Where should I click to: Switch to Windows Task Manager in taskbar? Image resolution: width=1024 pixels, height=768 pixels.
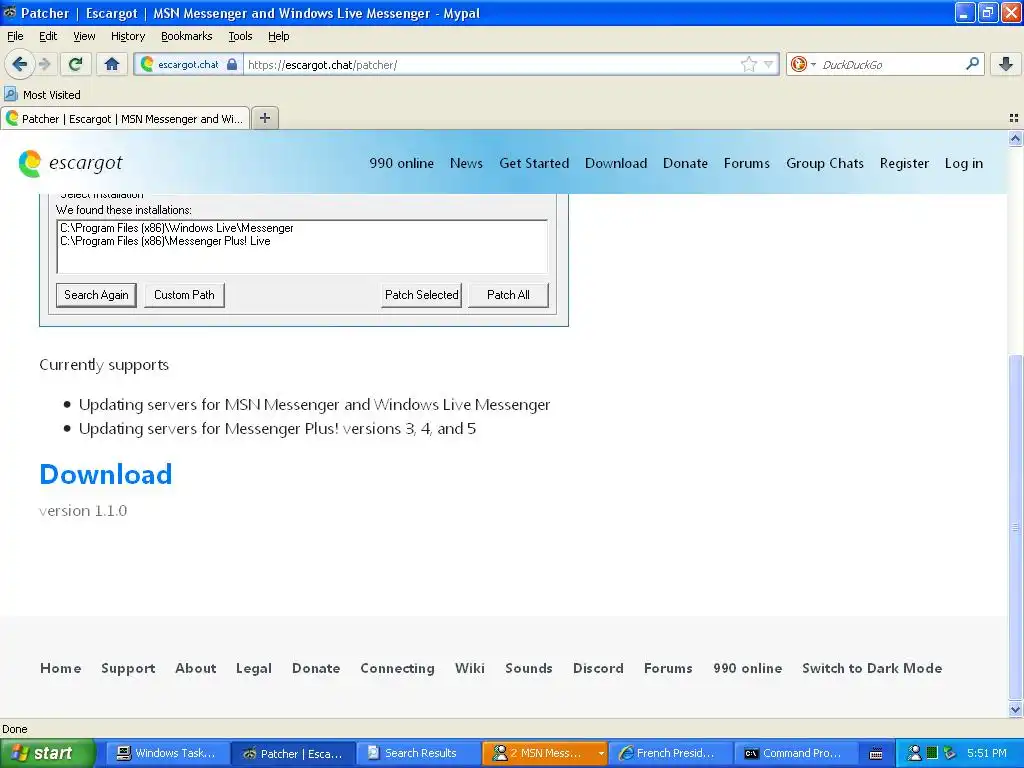(x=167, y=753)
